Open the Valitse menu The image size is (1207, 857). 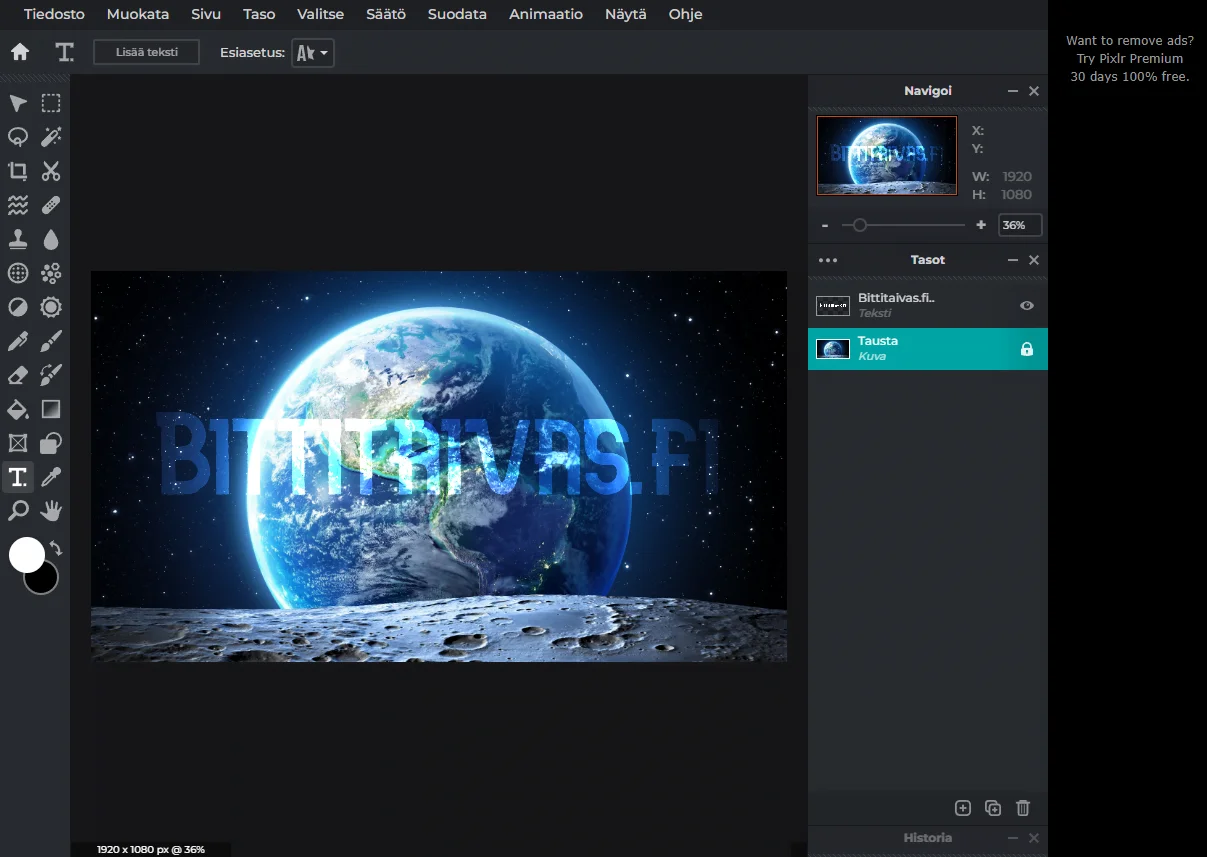click(321, 14)
